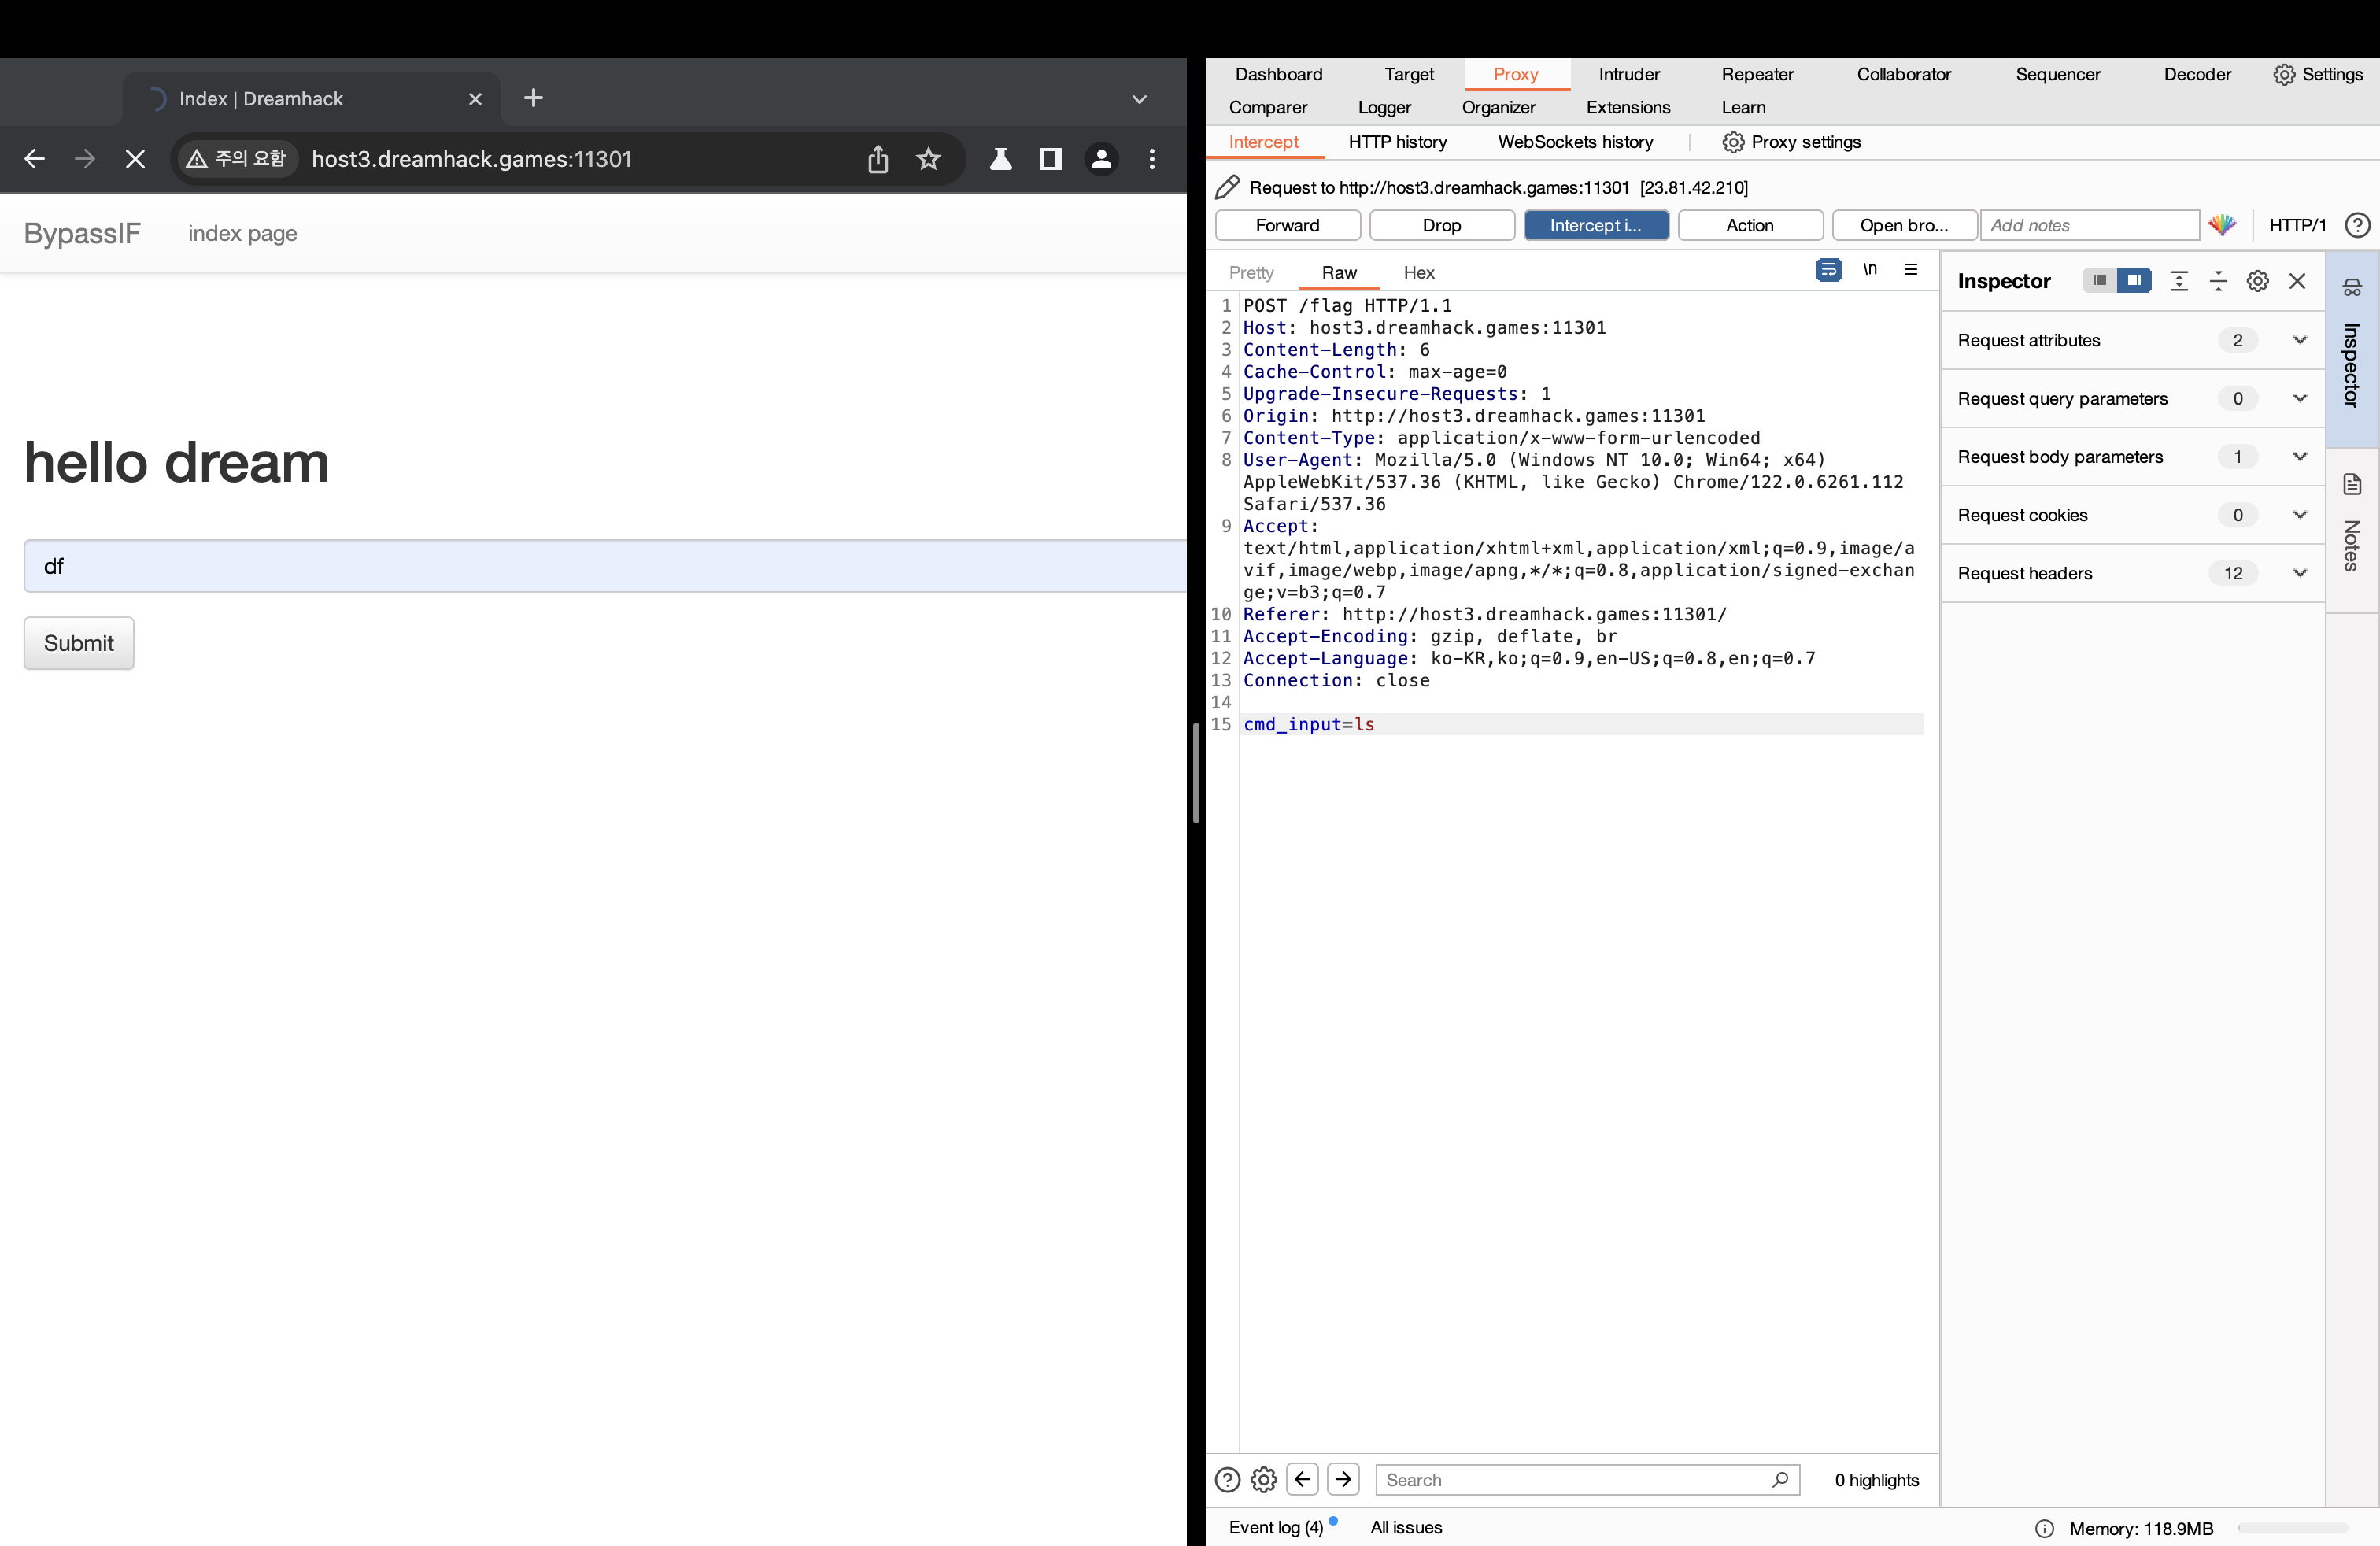Collapse all Inspector sections icon
This screenshot has width=2380, height=1546.
pos(2217,281)
